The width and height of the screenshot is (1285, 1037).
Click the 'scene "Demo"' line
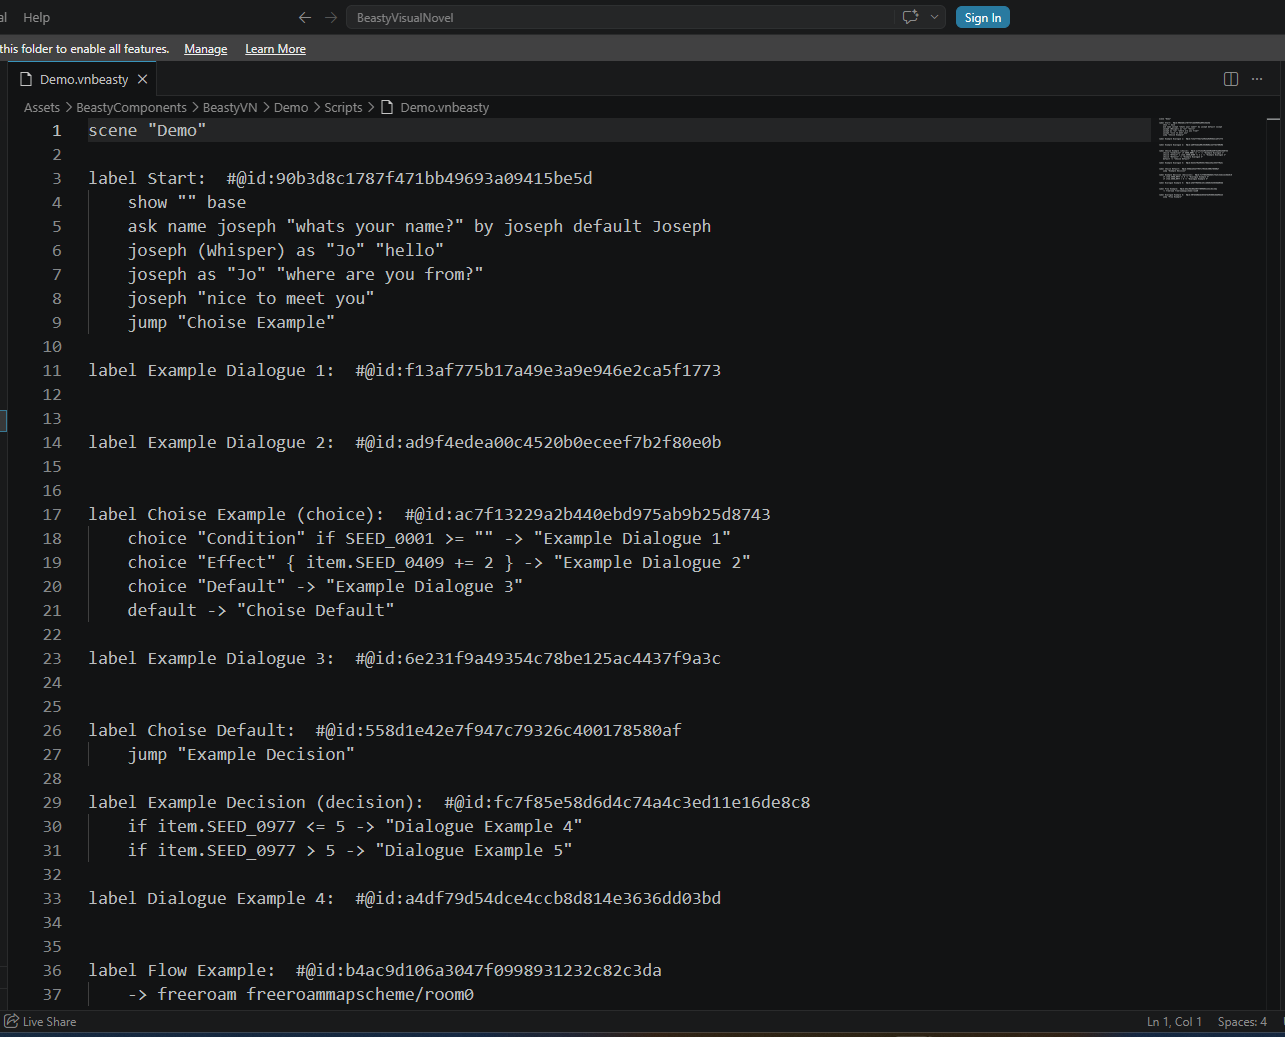(147, 130)
